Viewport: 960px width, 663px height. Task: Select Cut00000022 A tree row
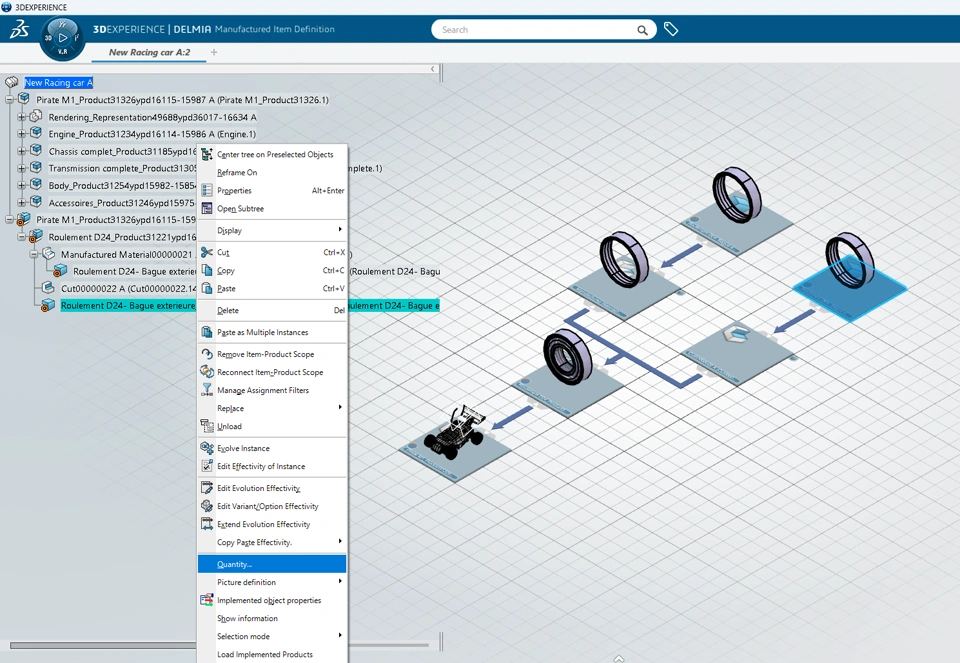(129, 288)
